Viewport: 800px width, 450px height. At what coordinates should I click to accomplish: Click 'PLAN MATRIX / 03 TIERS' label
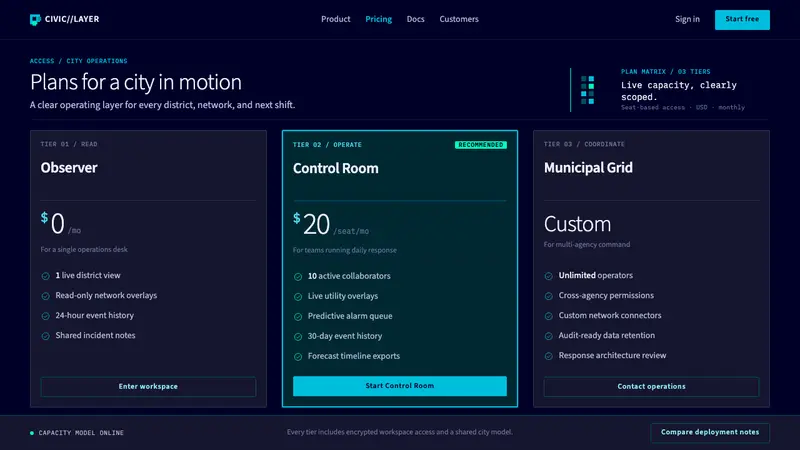[x=665, y=72]
